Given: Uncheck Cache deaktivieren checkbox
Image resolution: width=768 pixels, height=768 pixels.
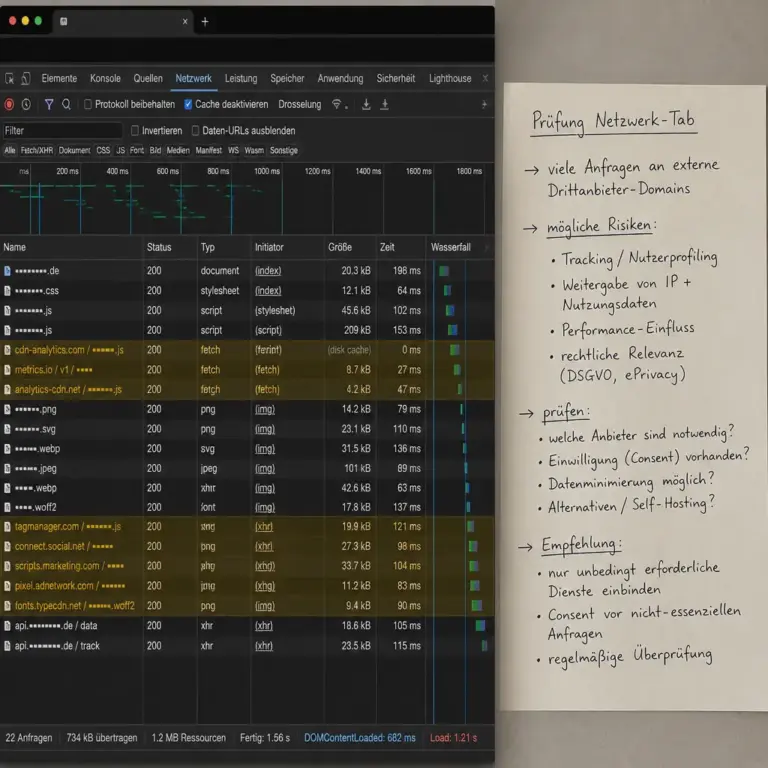Looking at the screenshot, I should (x=188, y=104).
